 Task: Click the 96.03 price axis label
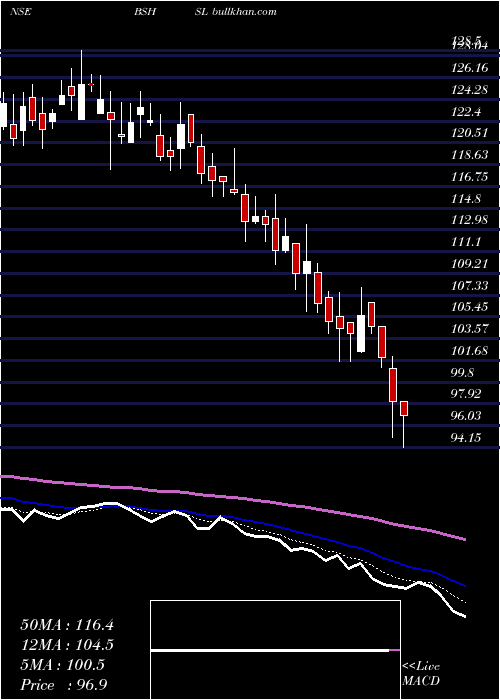pyautogui.click(x=467, y=416)
